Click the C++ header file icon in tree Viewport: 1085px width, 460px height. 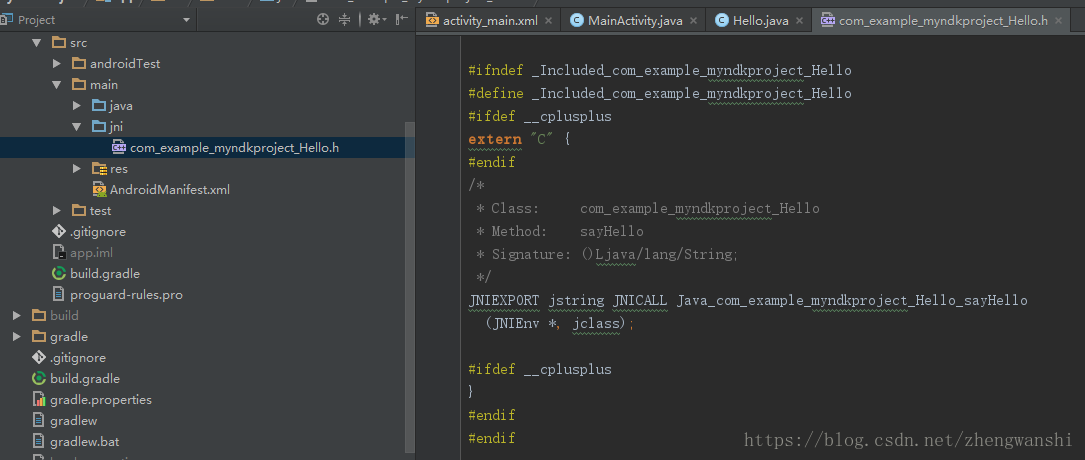(119, 147)
